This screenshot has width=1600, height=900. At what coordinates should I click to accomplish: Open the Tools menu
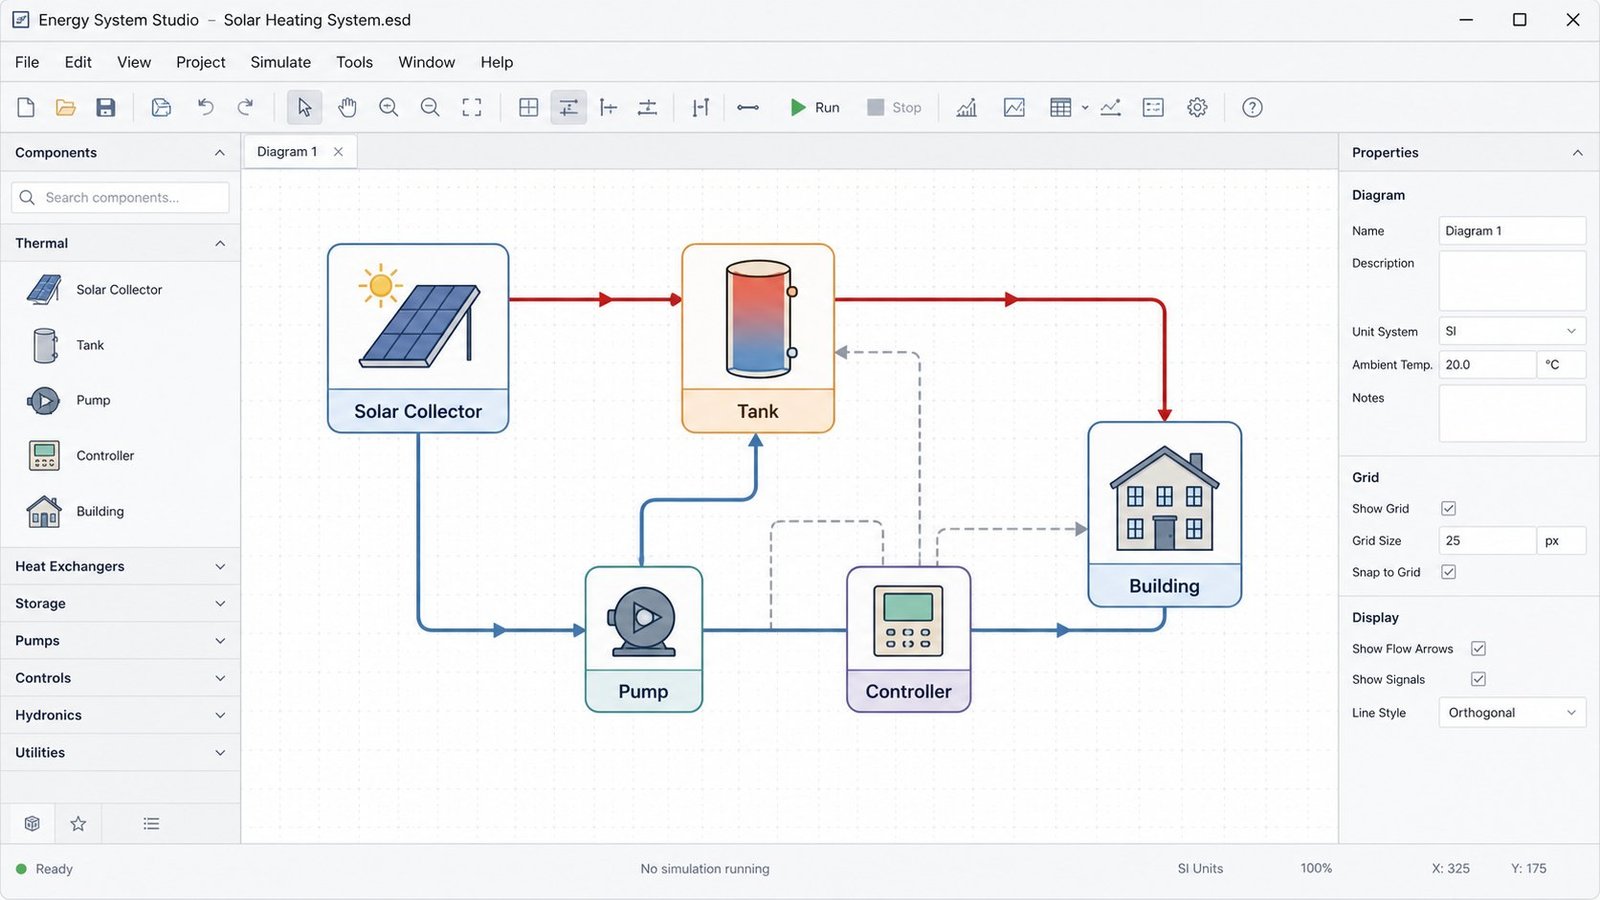(354, 62)
